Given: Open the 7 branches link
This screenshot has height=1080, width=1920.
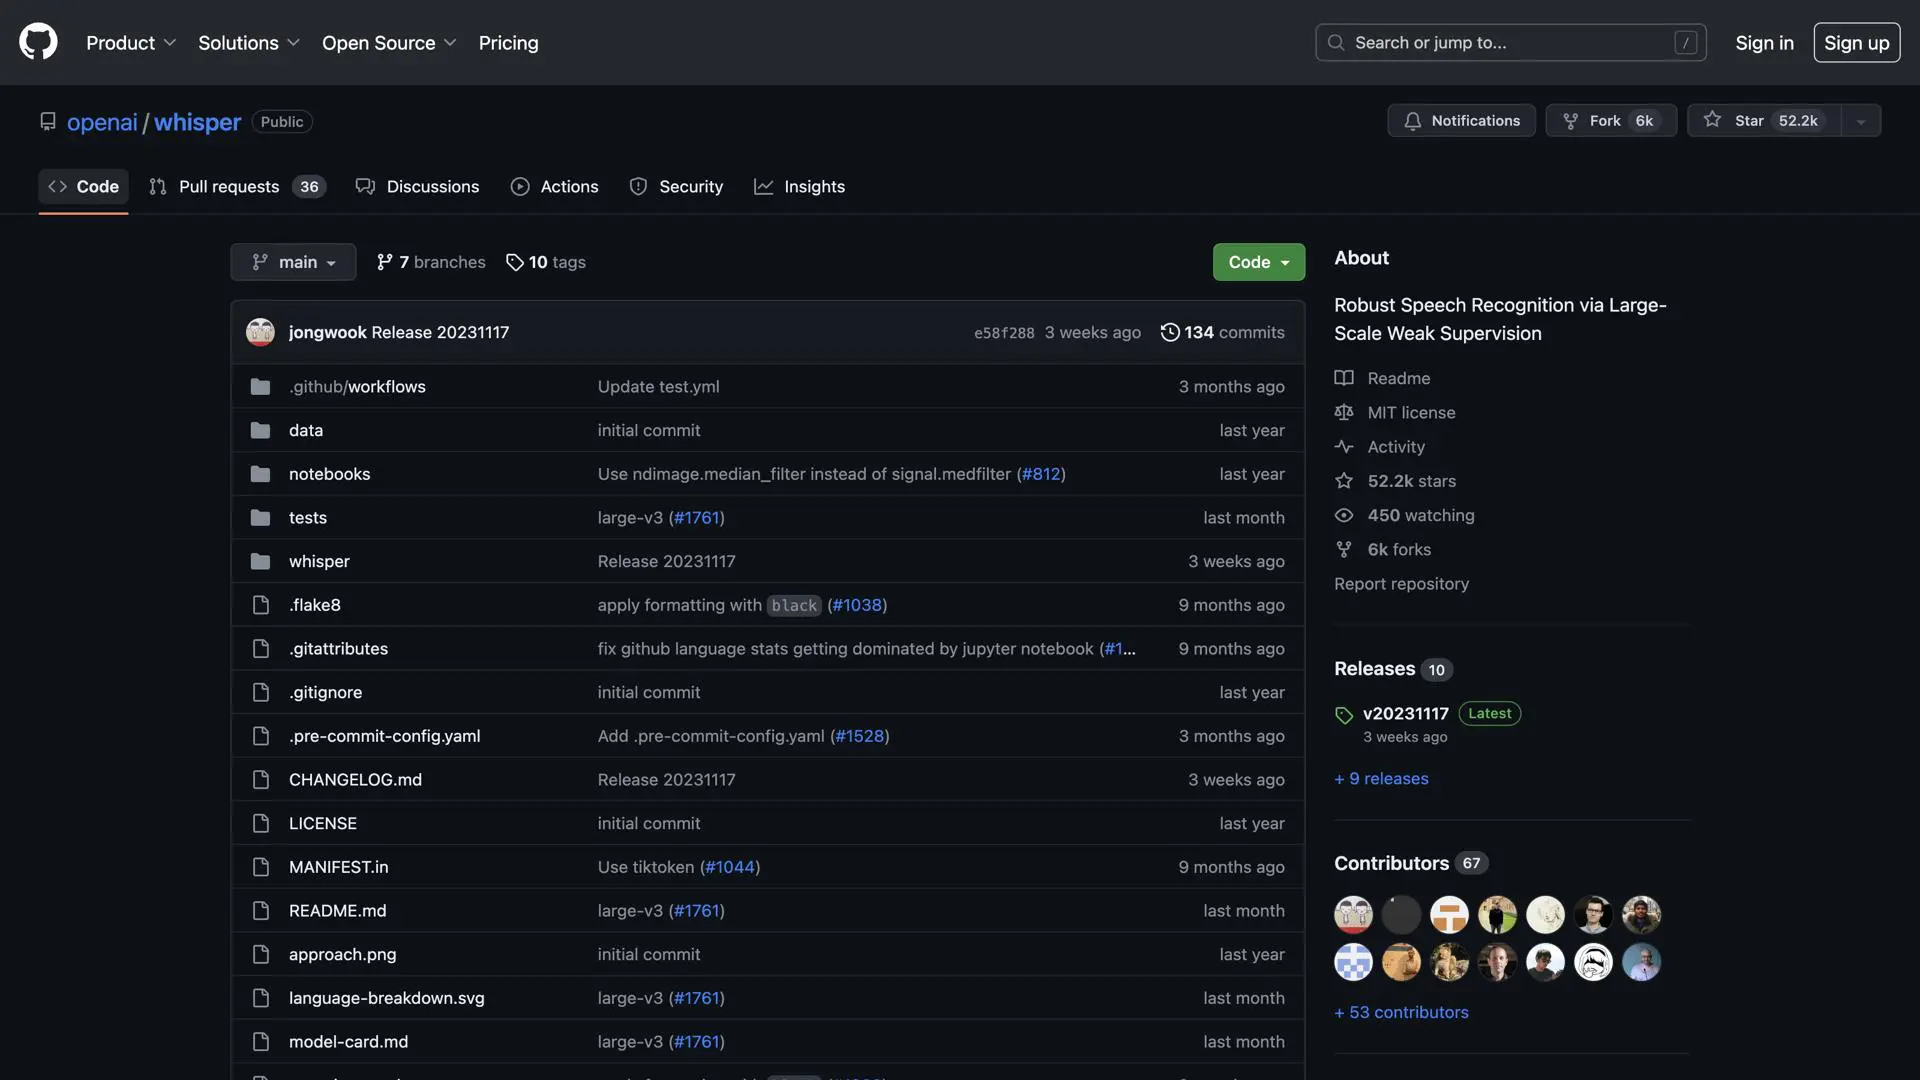Looking at the screenshot, I should [x=431, y=262].
